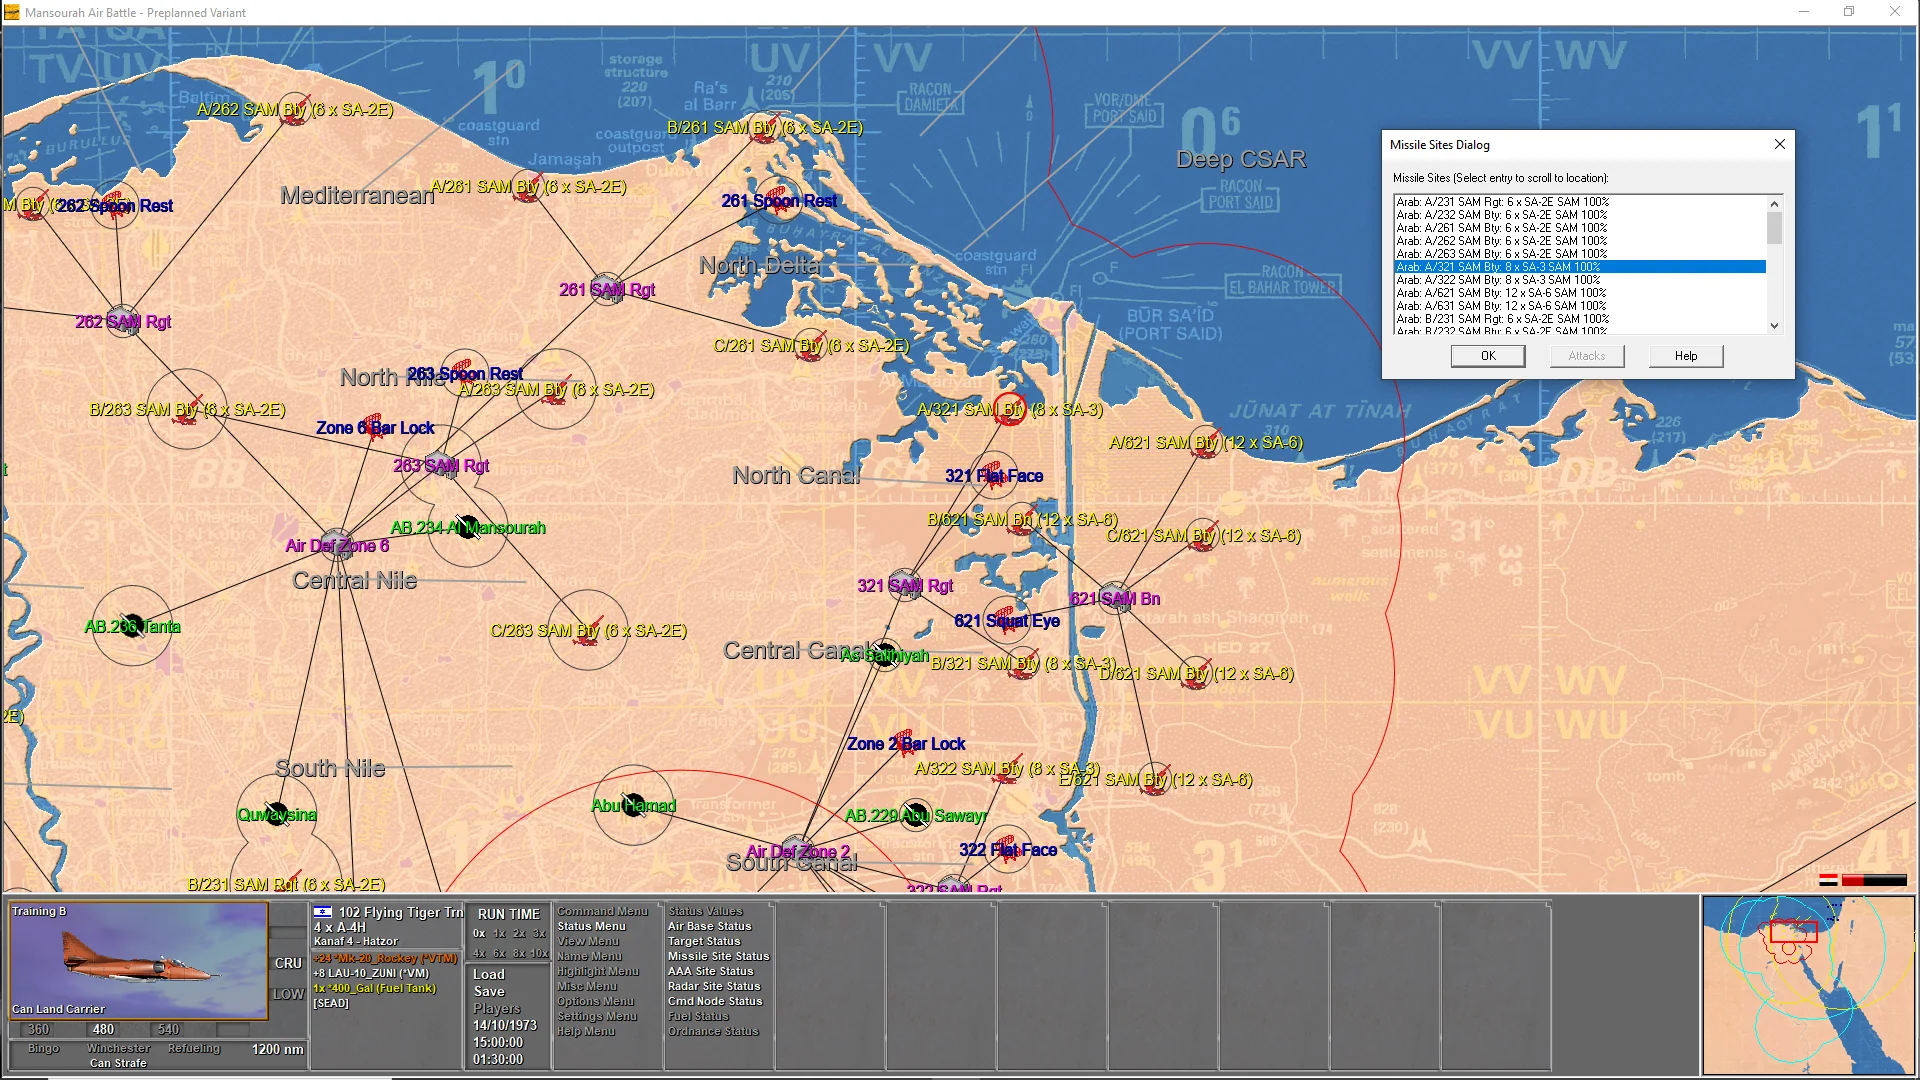Click the Zone 2 Bar Lock radar icon
Viewport: 1920px width, 1080px height.
(903, 744)
